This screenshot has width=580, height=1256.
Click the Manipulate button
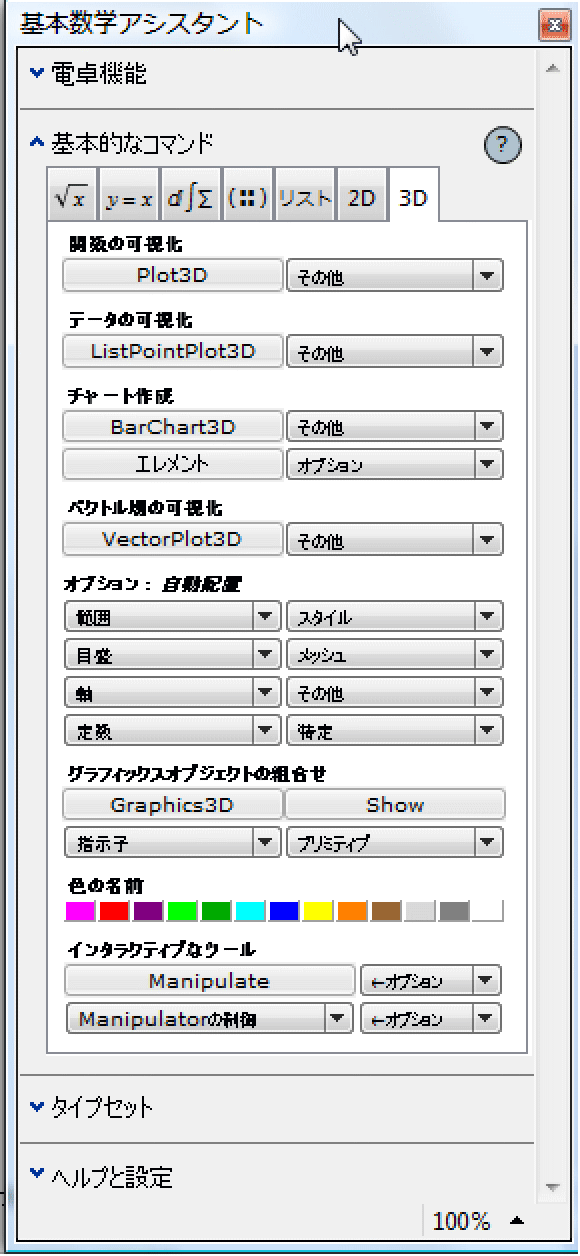pyautogui.click(x=210, y=980)
